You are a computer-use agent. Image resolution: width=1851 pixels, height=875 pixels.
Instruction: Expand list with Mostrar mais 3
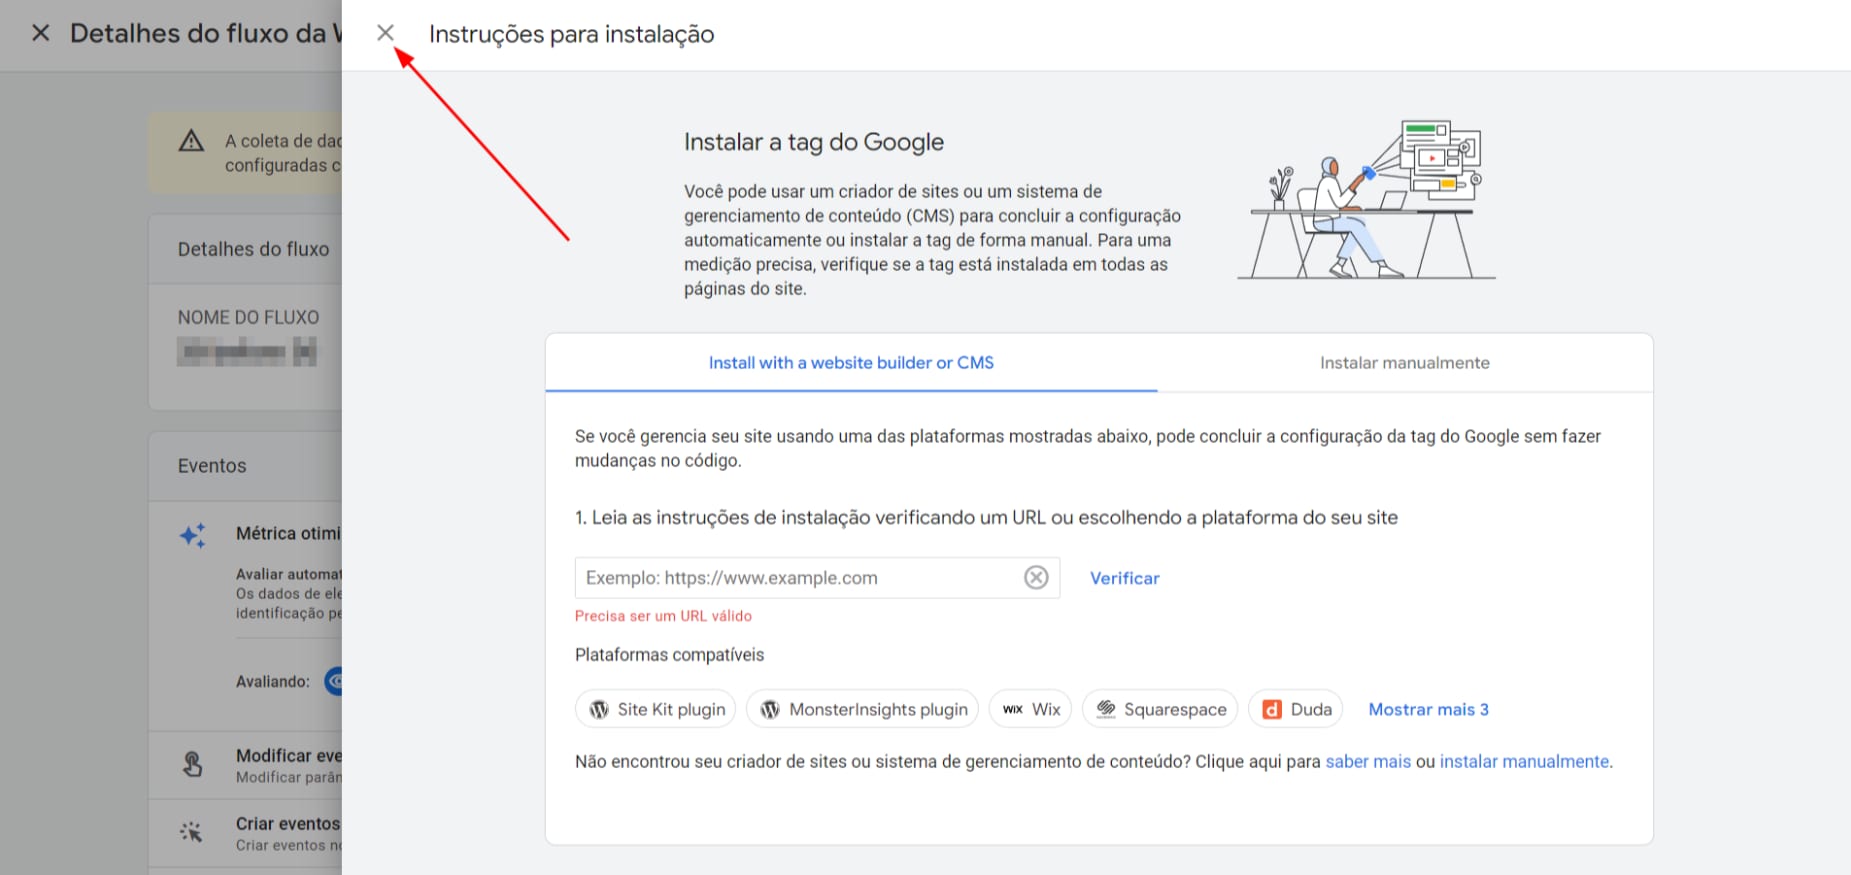click(x=1428, y=709)
